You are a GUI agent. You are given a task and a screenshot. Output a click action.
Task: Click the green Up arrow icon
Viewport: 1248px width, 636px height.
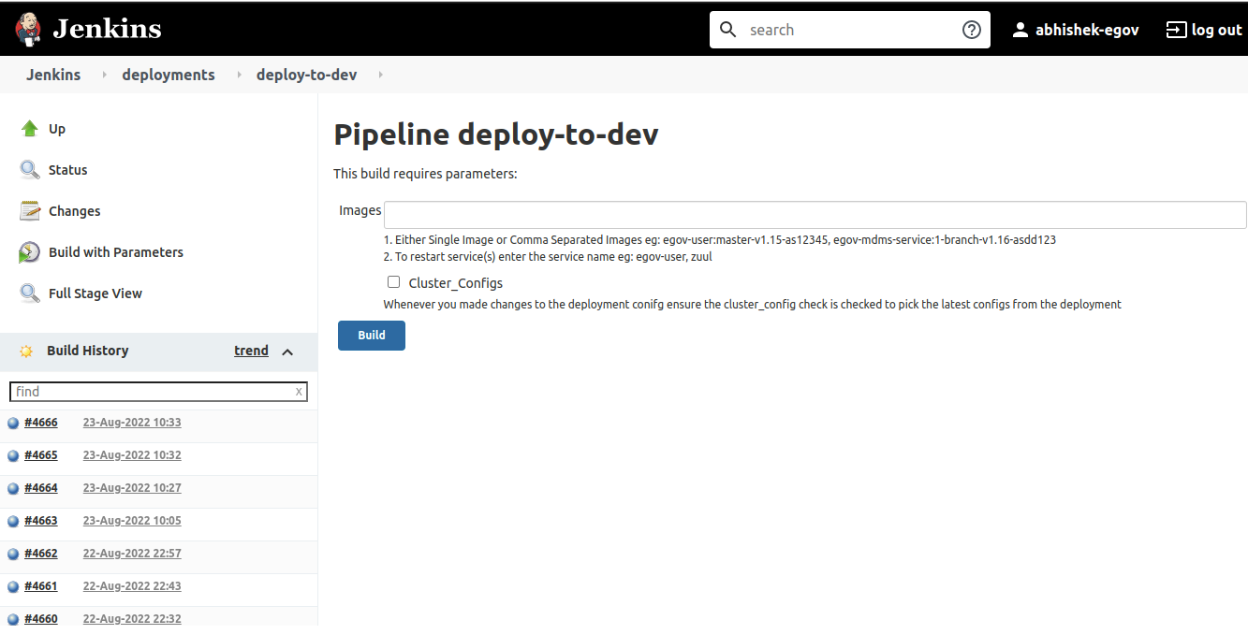[30, 129]
